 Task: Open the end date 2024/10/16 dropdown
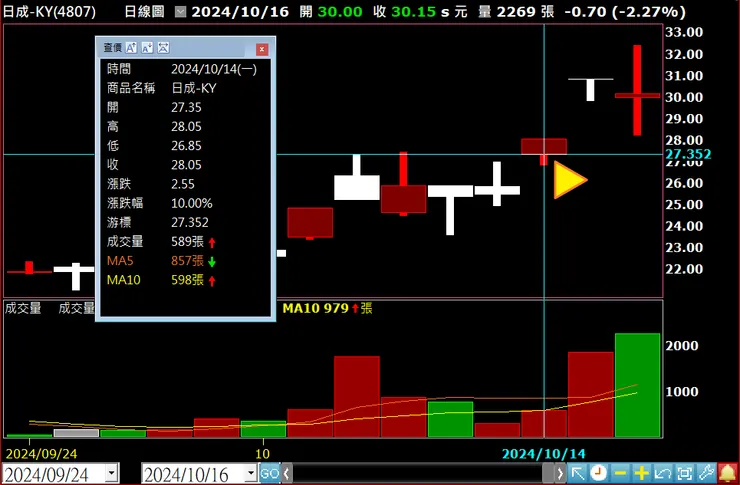point(251,473)
